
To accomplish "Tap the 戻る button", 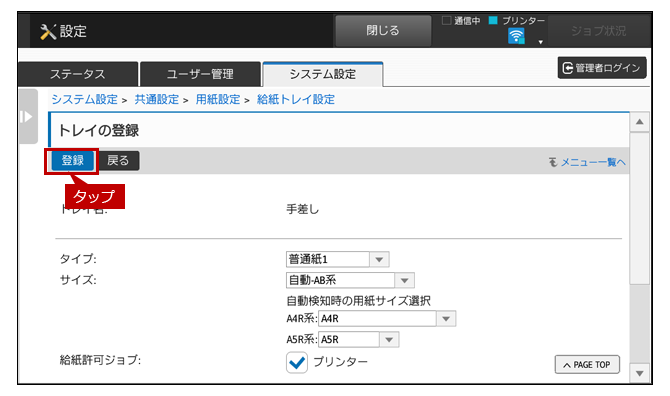I will [118, 161].
